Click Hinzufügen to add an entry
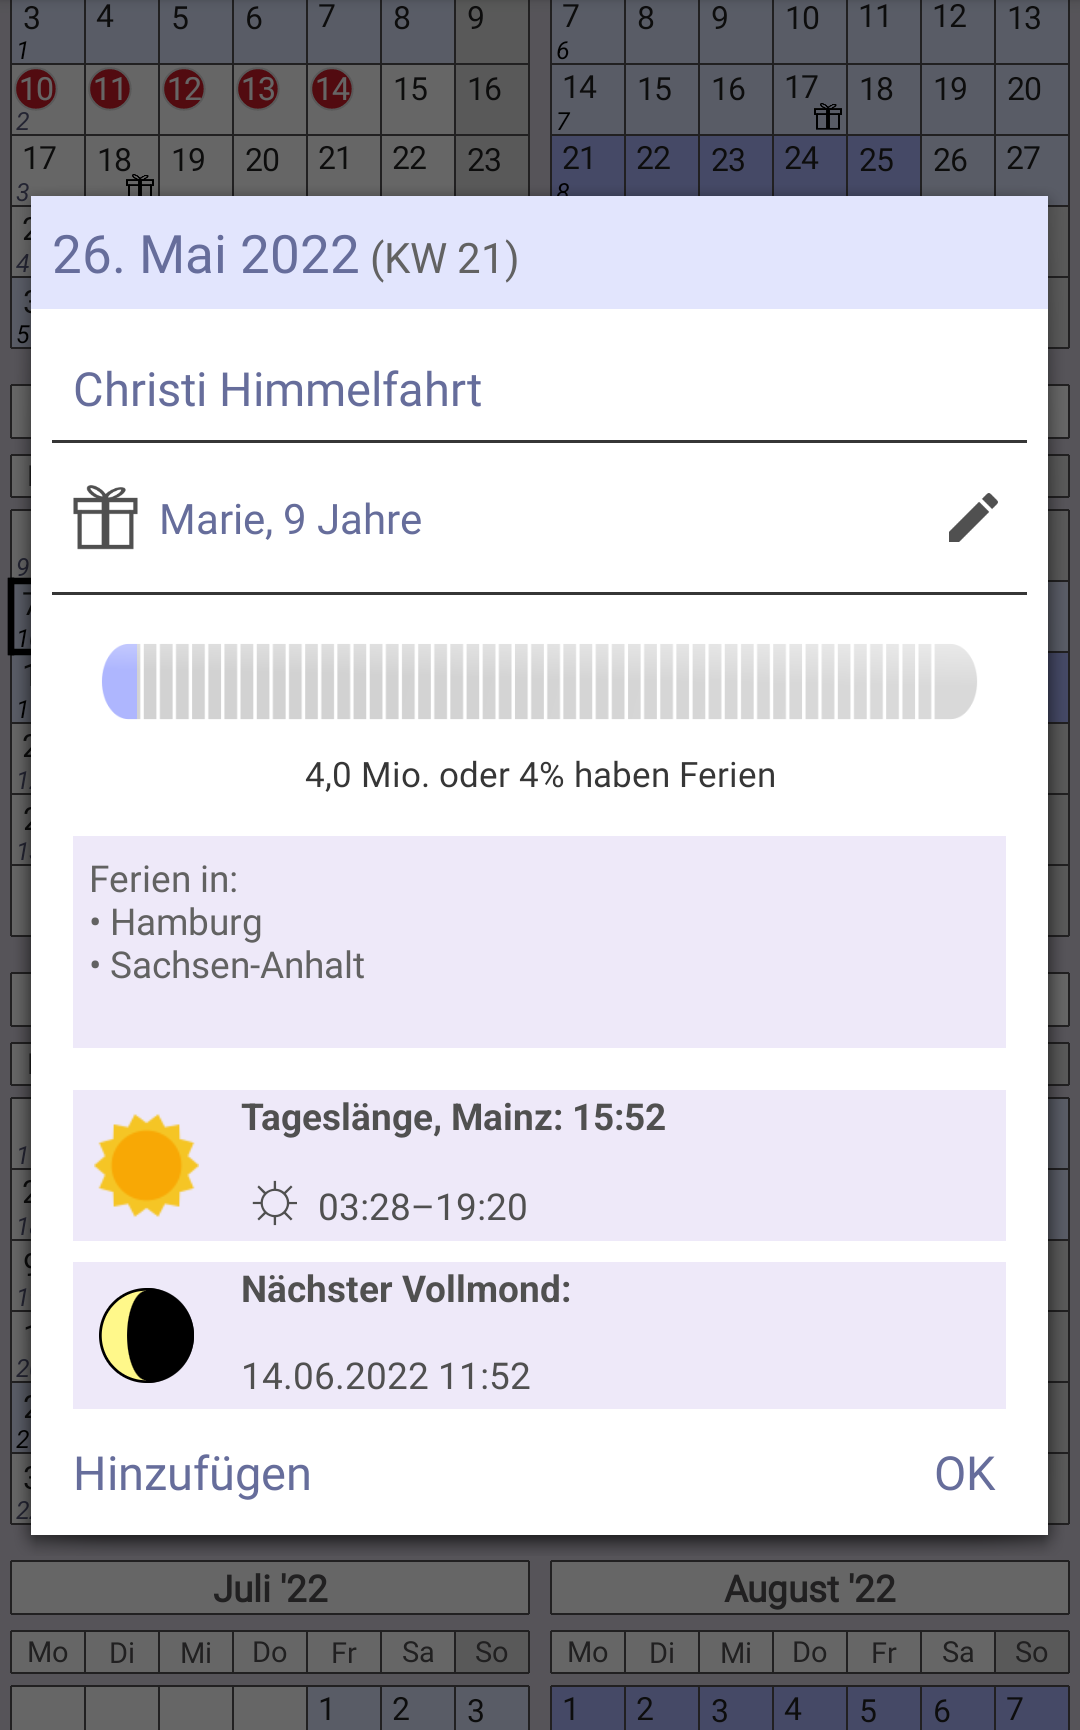Screen dimensions: 1080x1730 click(192, 1474)
